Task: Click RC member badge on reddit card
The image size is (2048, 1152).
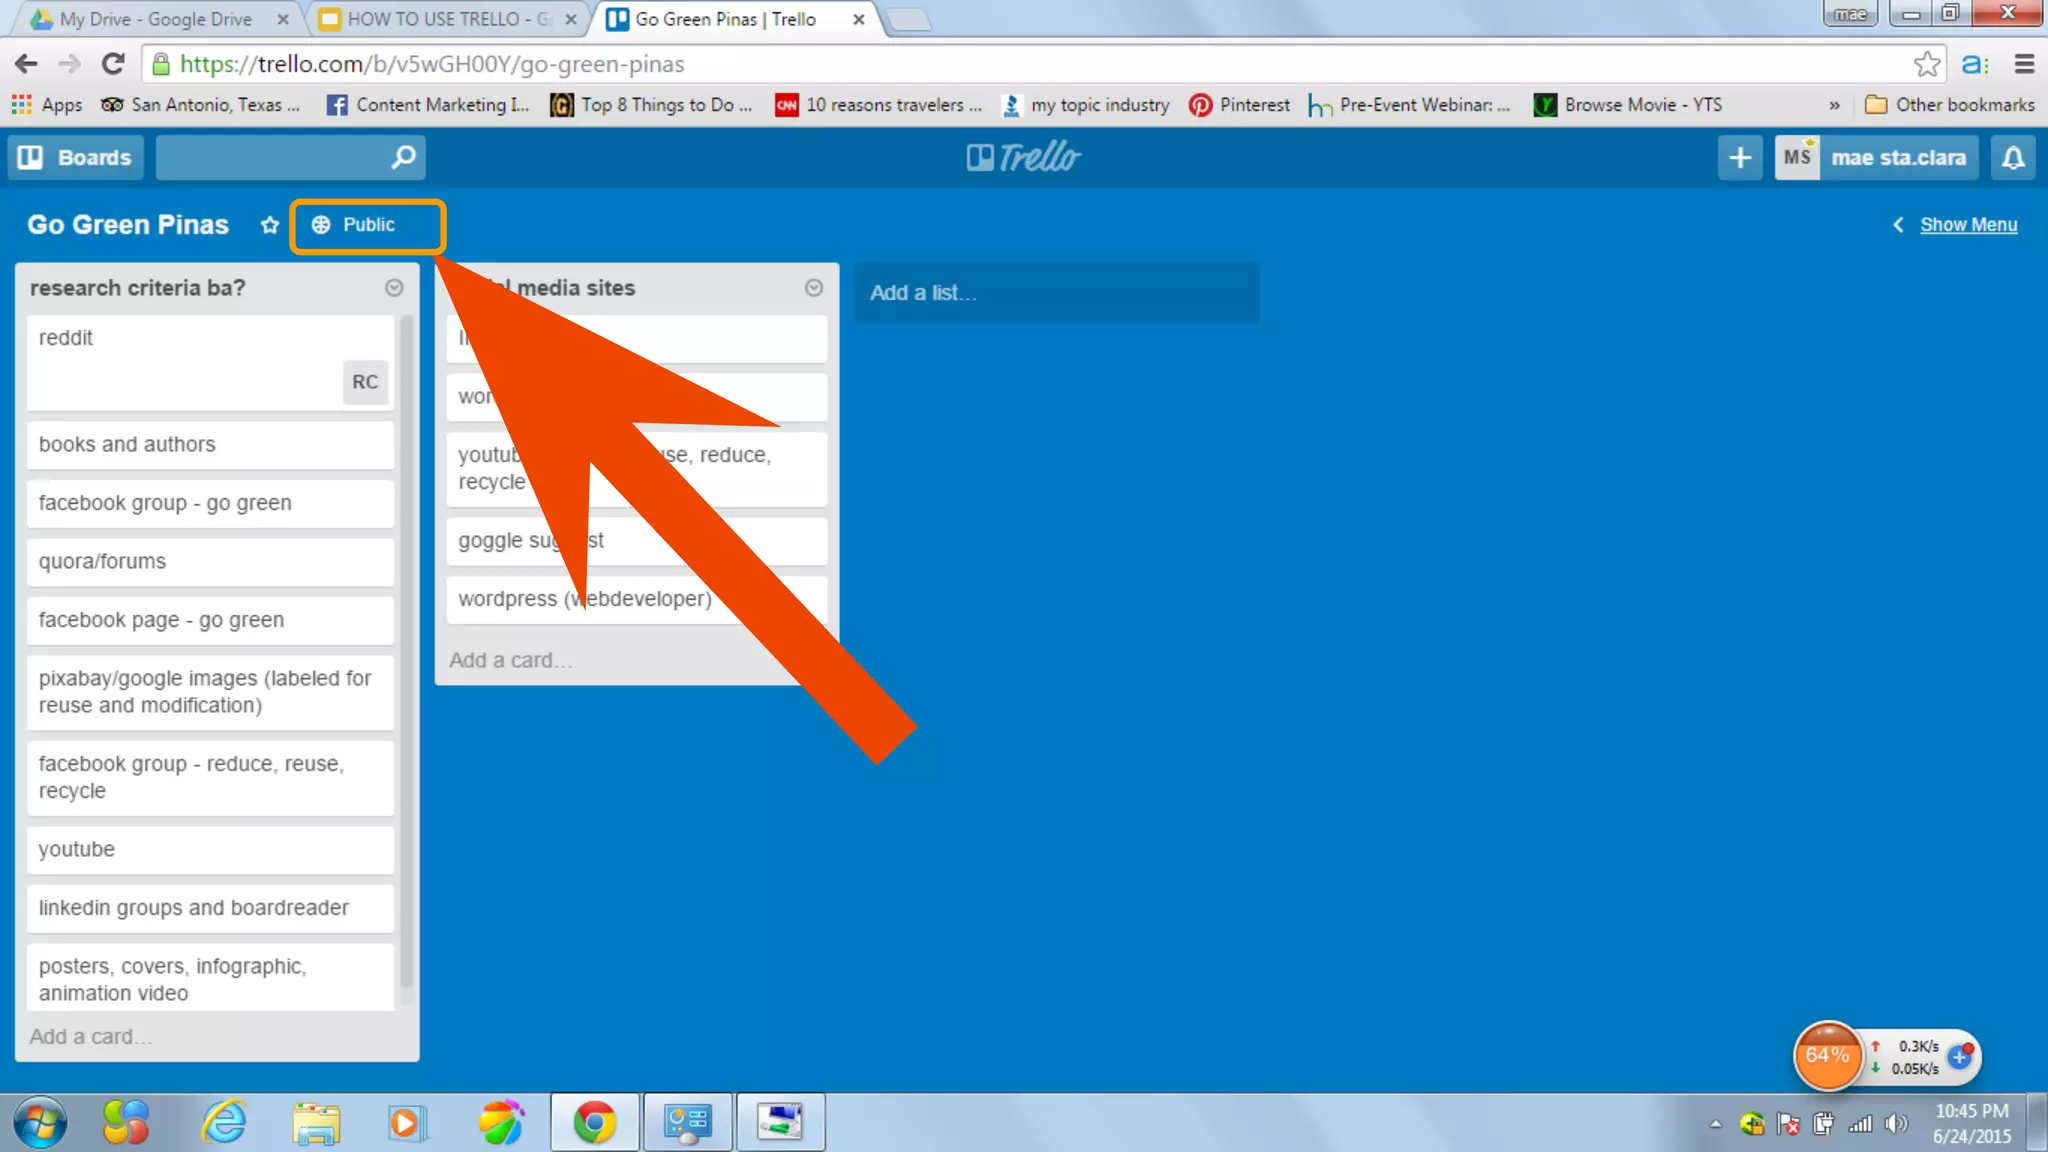Action: tap(365, 382)
